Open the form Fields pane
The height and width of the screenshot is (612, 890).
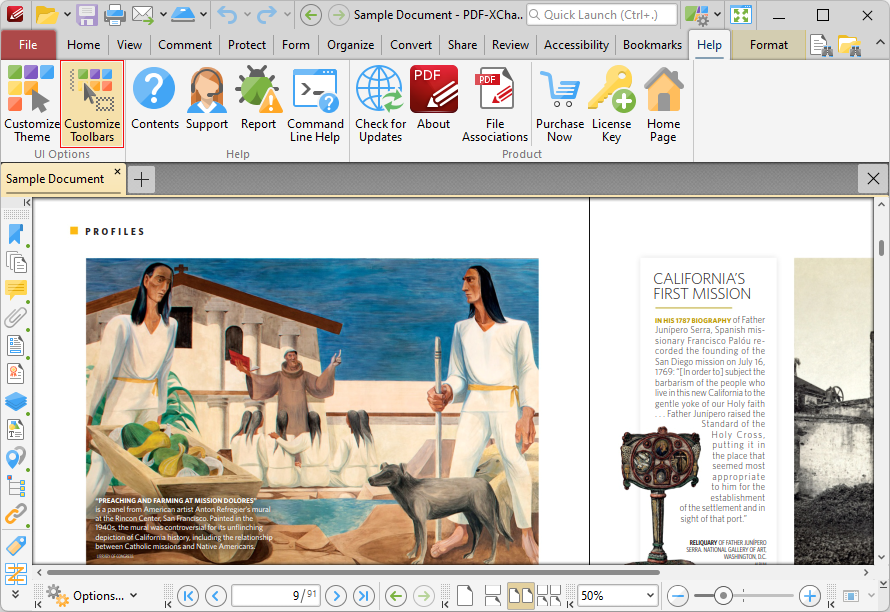[16, 345]
